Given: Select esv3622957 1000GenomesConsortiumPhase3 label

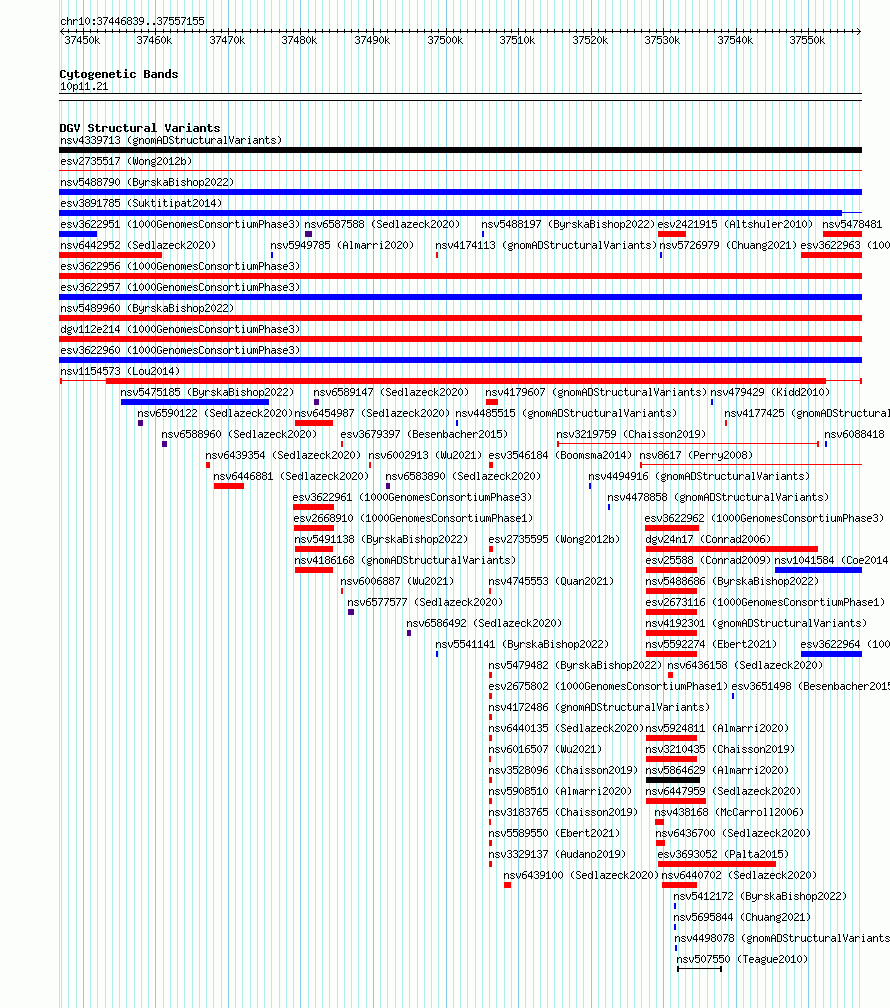Looking at the screenshot, I should [x=180, y=287].
